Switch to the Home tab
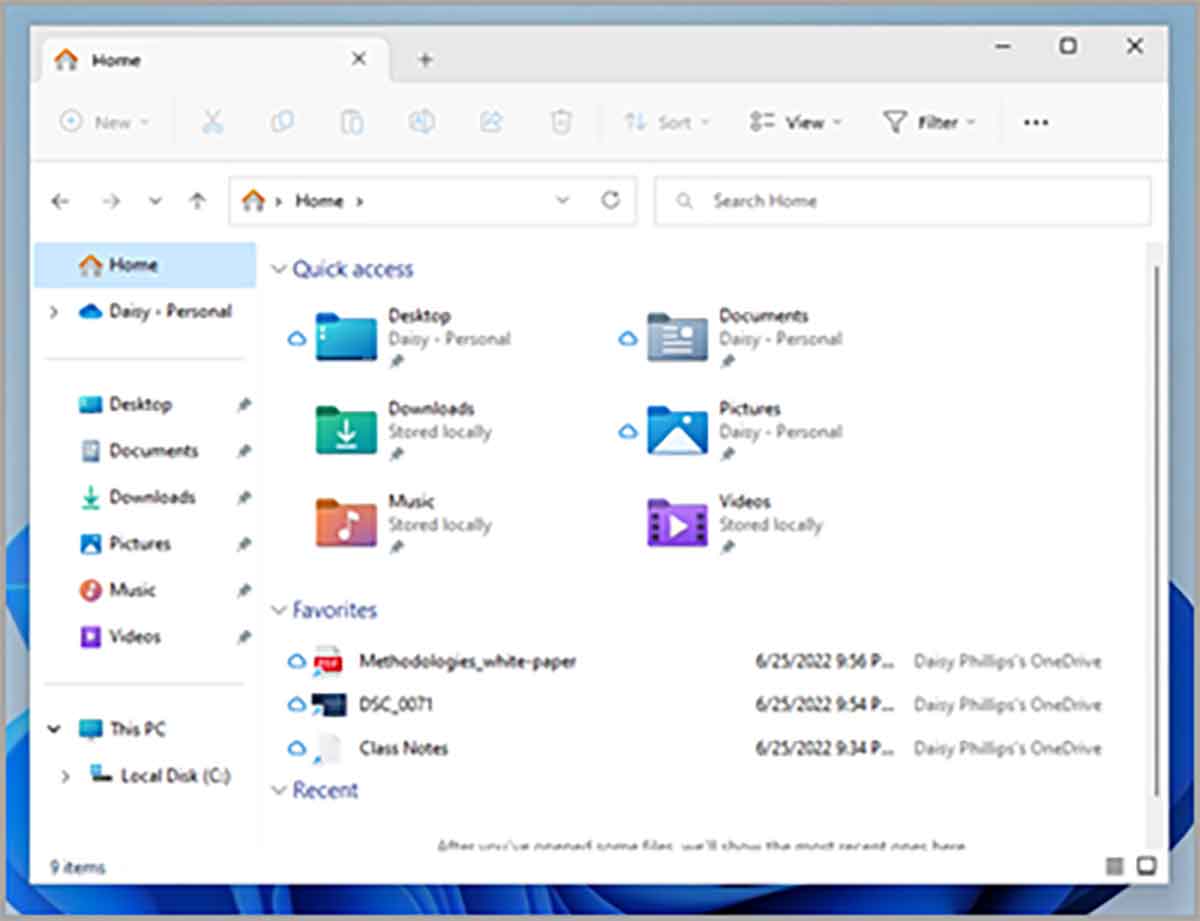 click(x=116, y=59)
